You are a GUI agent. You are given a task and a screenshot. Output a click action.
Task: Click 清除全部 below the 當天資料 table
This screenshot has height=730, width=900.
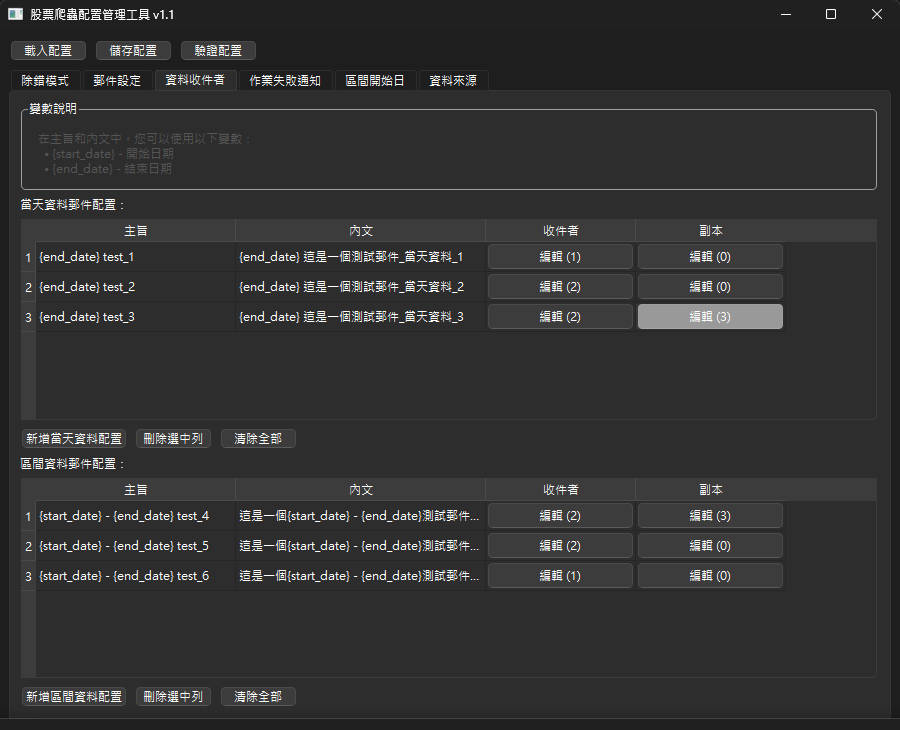pyautogui.click(x=258, y=438)
